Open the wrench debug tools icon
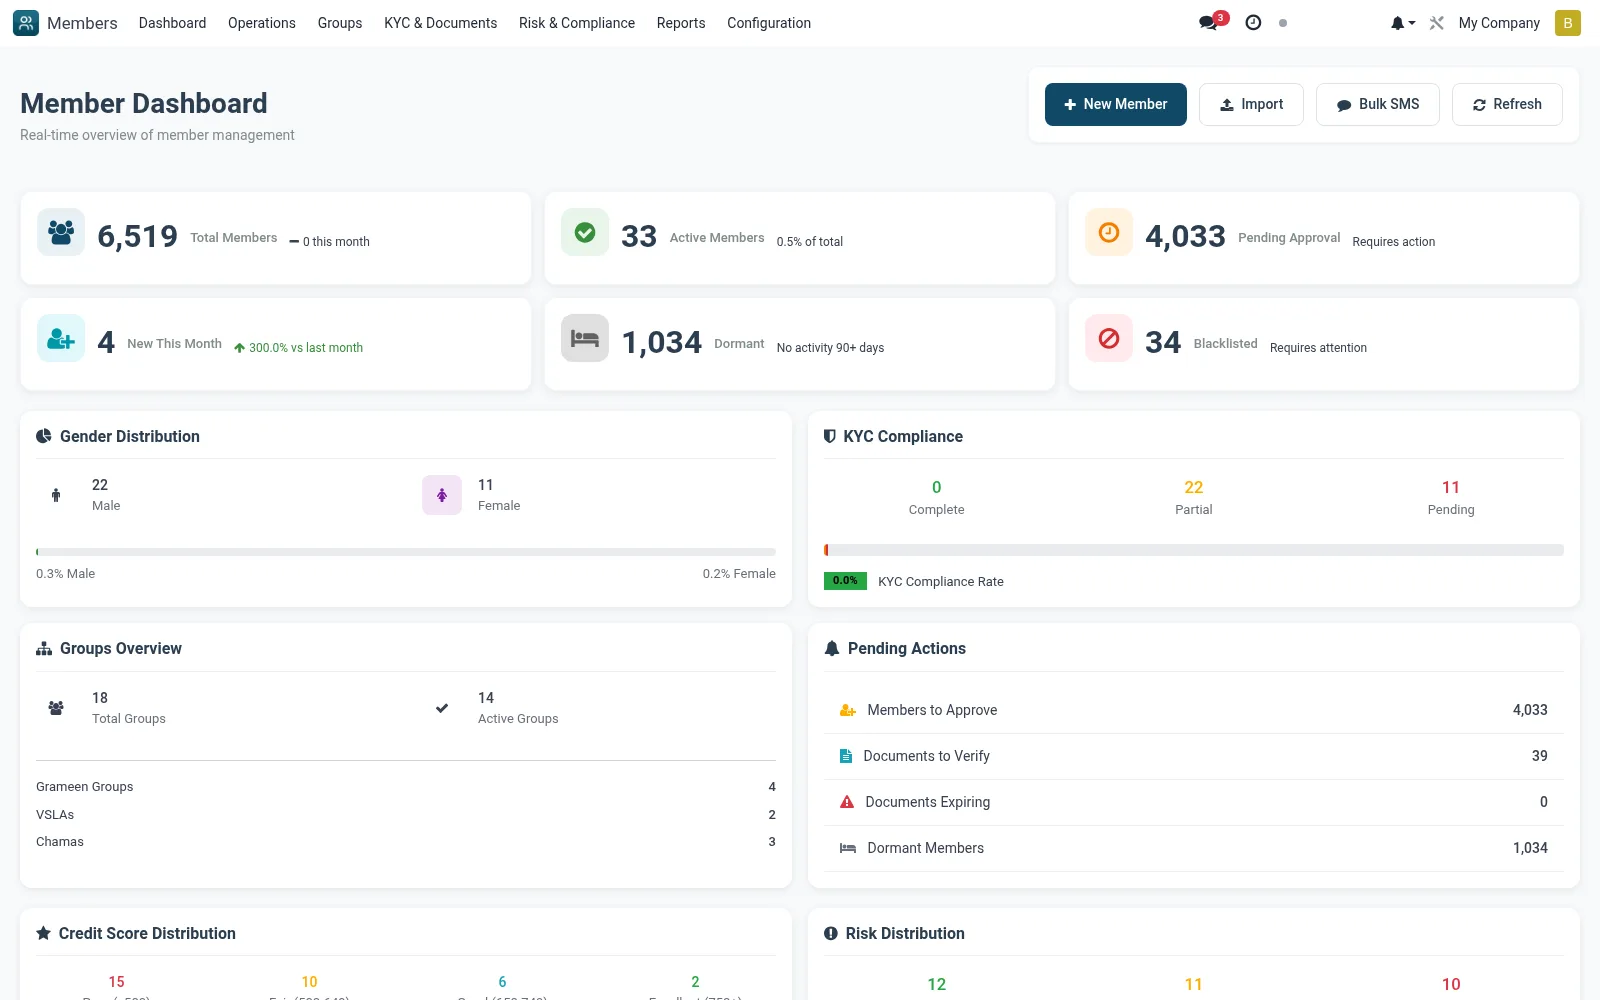This screenshot has height=1000, width=1600. pyautogui.click(x=1437, y=22)
